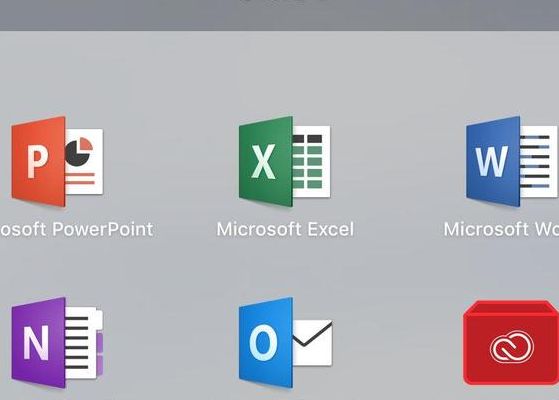Open the Outlook app icon with envelope
Screen dimensions: 559x400
[285, 343]
